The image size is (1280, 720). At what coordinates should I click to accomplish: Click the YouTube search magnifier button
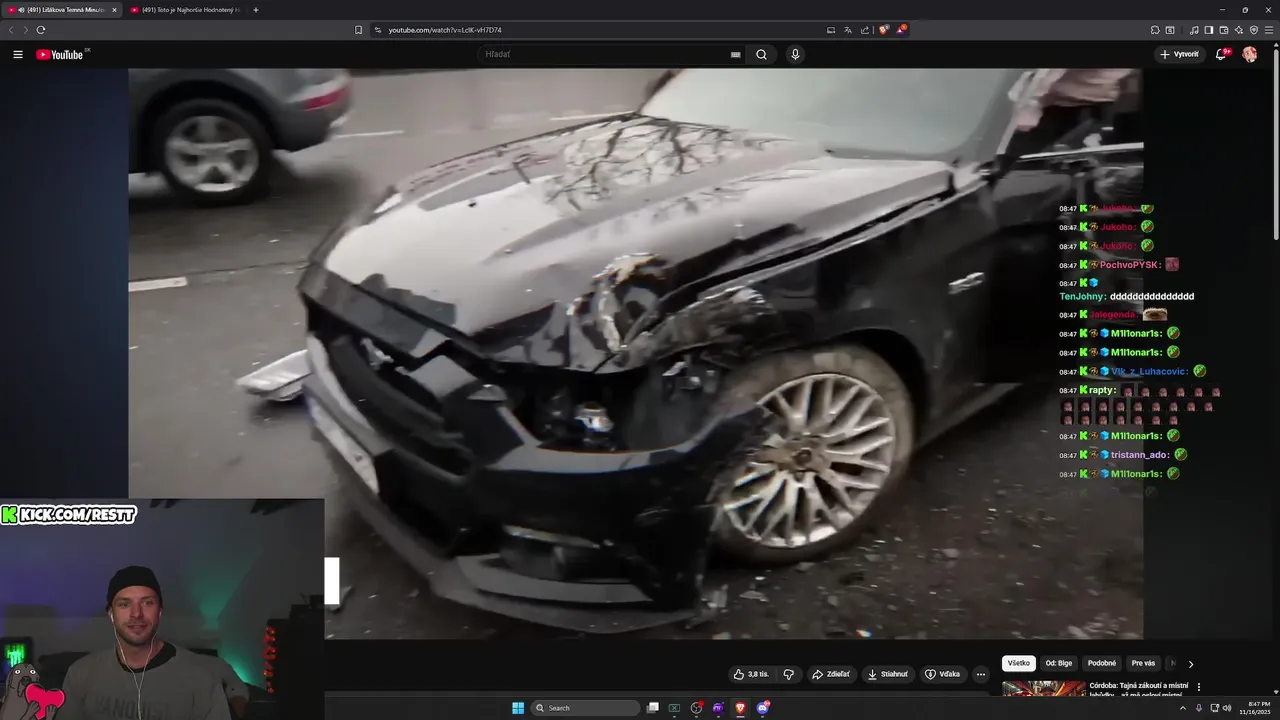pyautogui.click(x=761, y=54)
